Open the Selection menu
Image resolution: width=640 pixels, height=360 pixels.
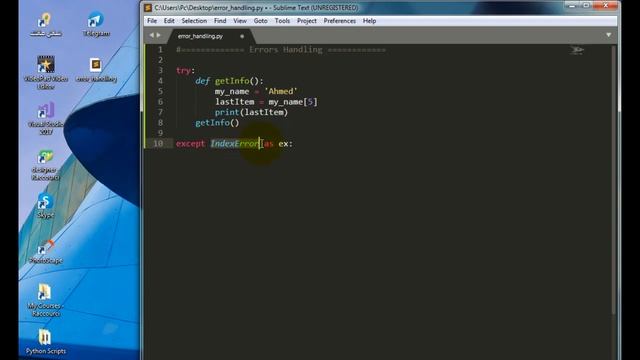point(194,21)
